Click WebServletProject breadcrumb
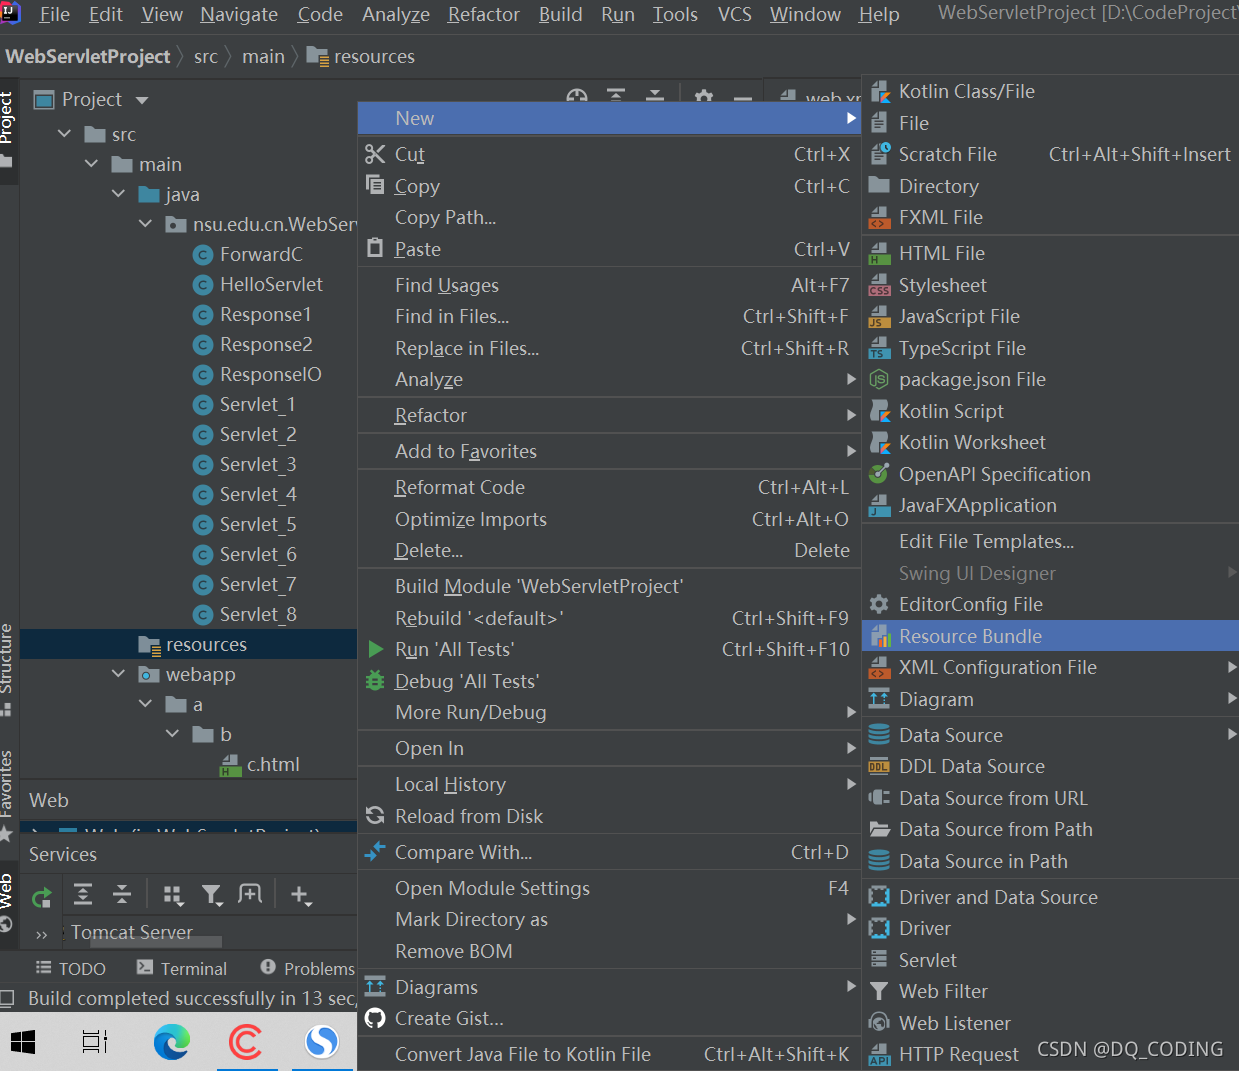1239x1071 pixels. pos(88,57)
